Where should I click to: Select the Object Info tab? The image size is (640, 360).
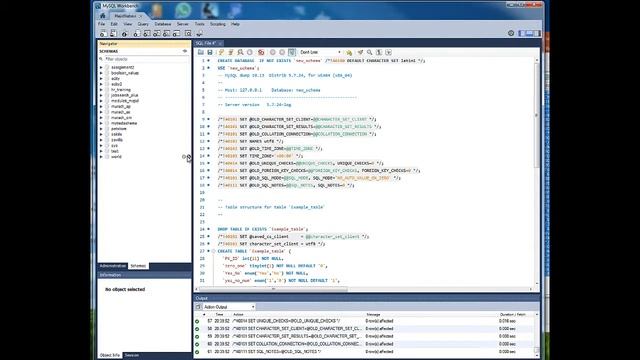point(110,355)
